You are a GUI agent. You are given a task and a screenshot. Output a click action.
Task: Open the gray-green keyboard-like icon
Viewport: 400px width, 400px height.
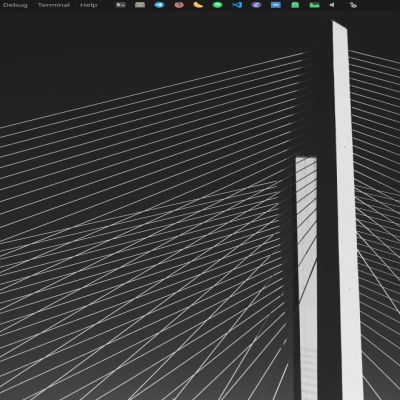pos(140,5)
